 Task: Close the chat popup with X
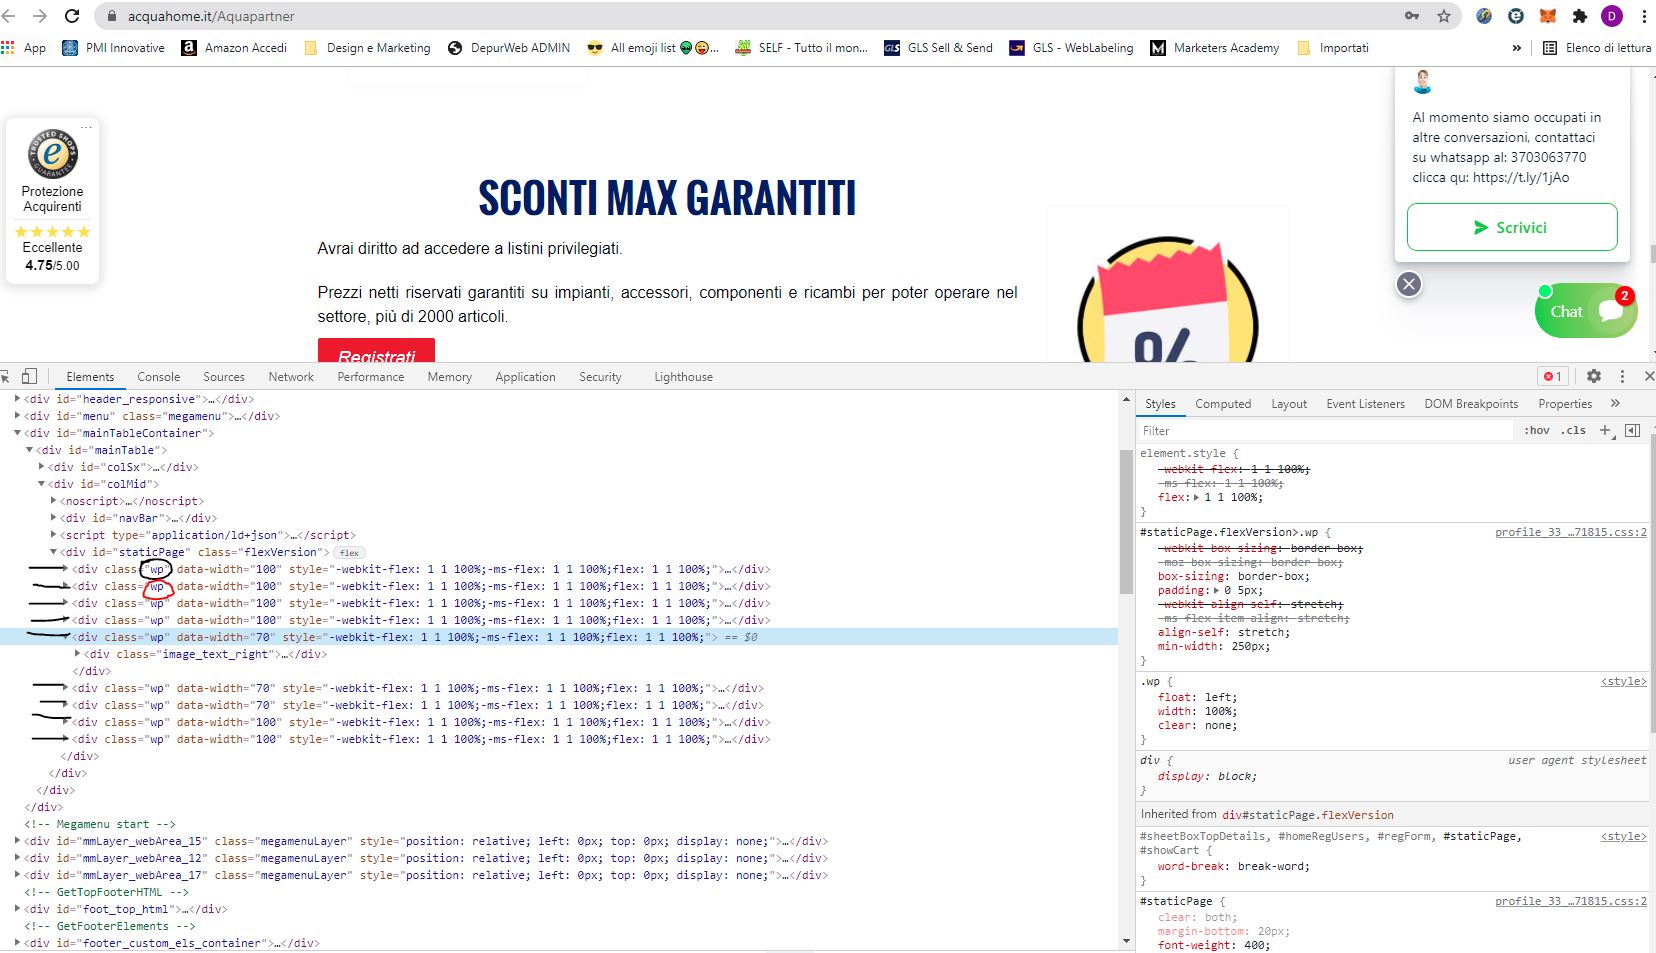point(1409,284)
